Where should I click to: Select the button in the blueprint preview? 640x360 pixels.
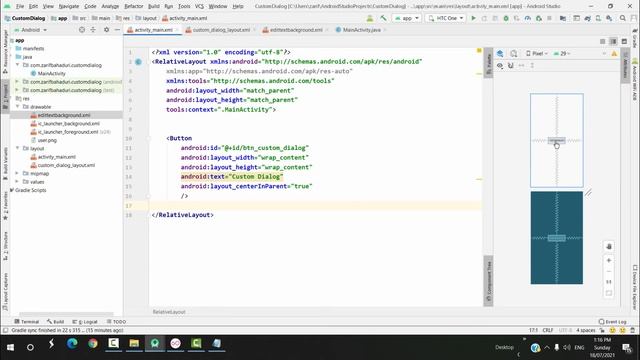pos(557,238)
